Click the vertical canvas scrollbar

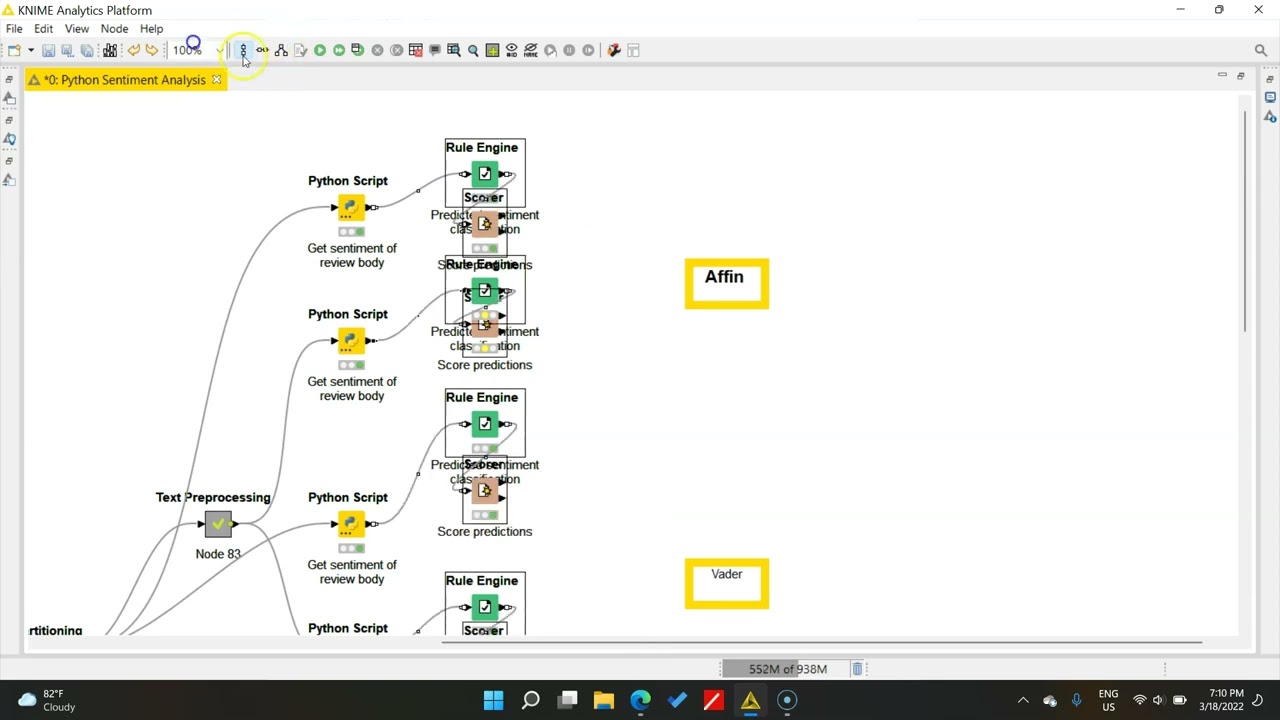click(1245, 223)
